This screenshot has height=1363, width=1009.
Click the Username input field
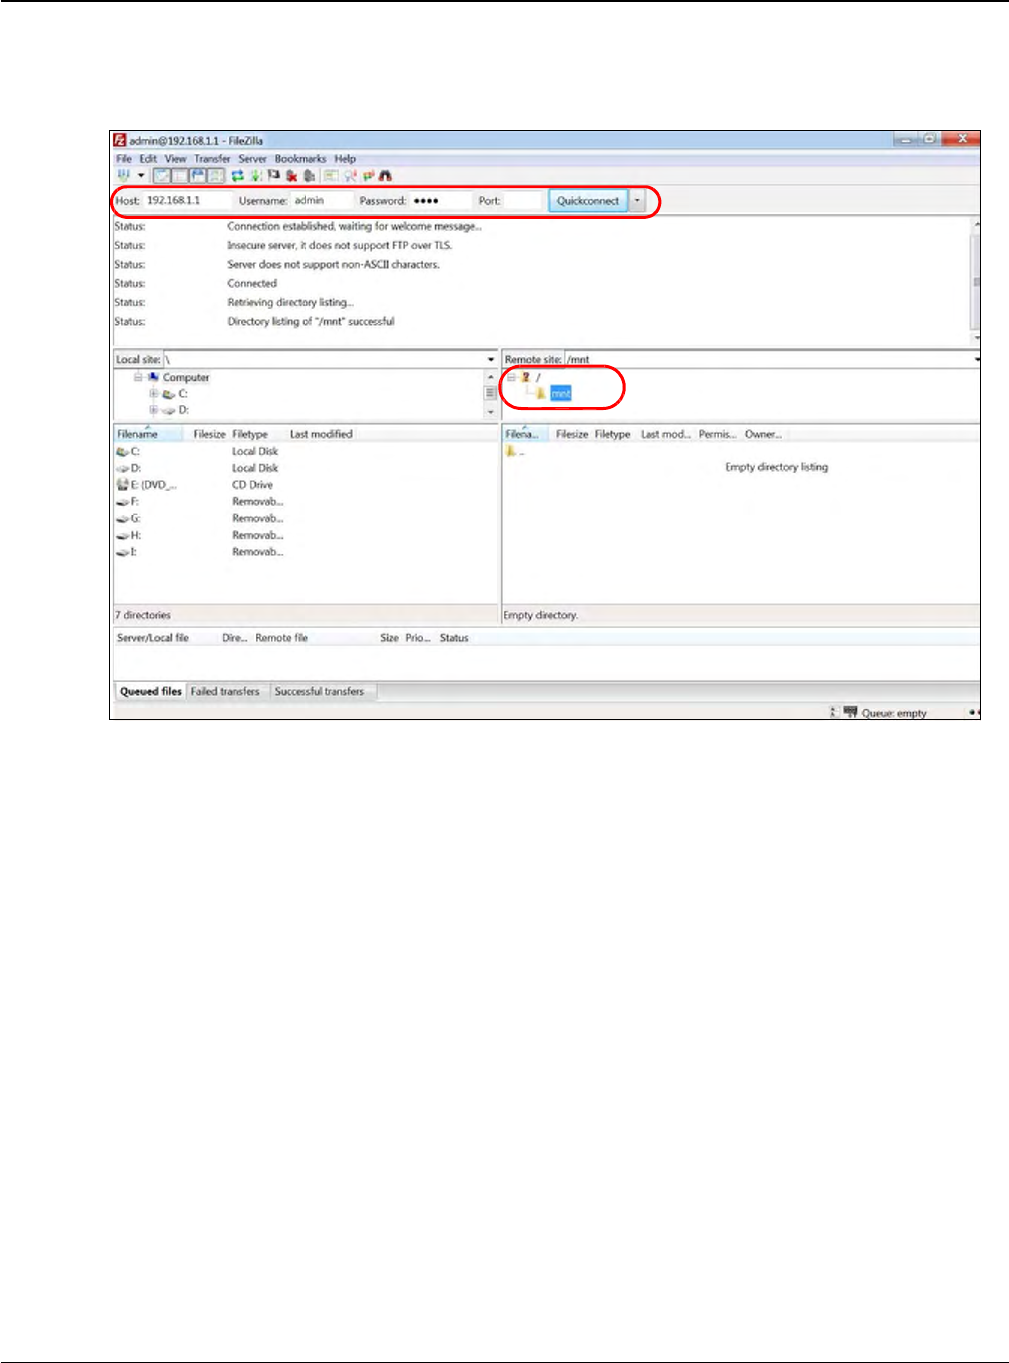point(322,200)
